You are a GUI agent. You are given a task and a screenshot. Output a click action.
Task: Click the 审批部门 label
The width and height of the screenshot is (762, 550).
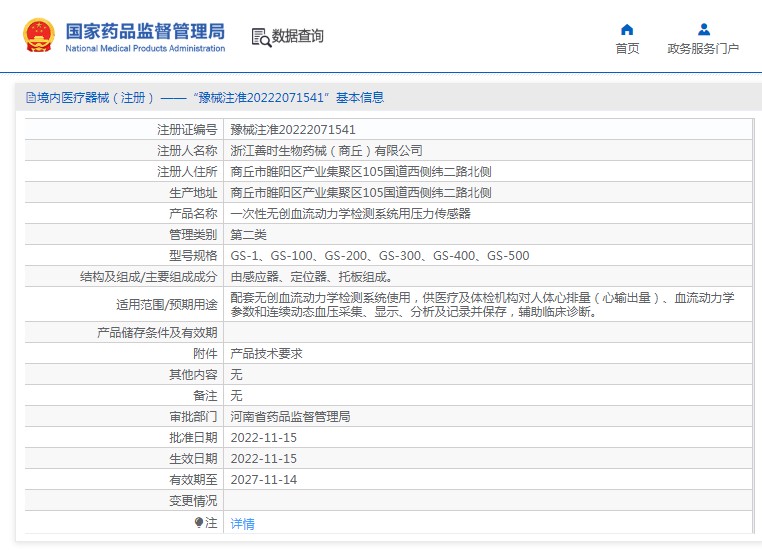[193, 416]
